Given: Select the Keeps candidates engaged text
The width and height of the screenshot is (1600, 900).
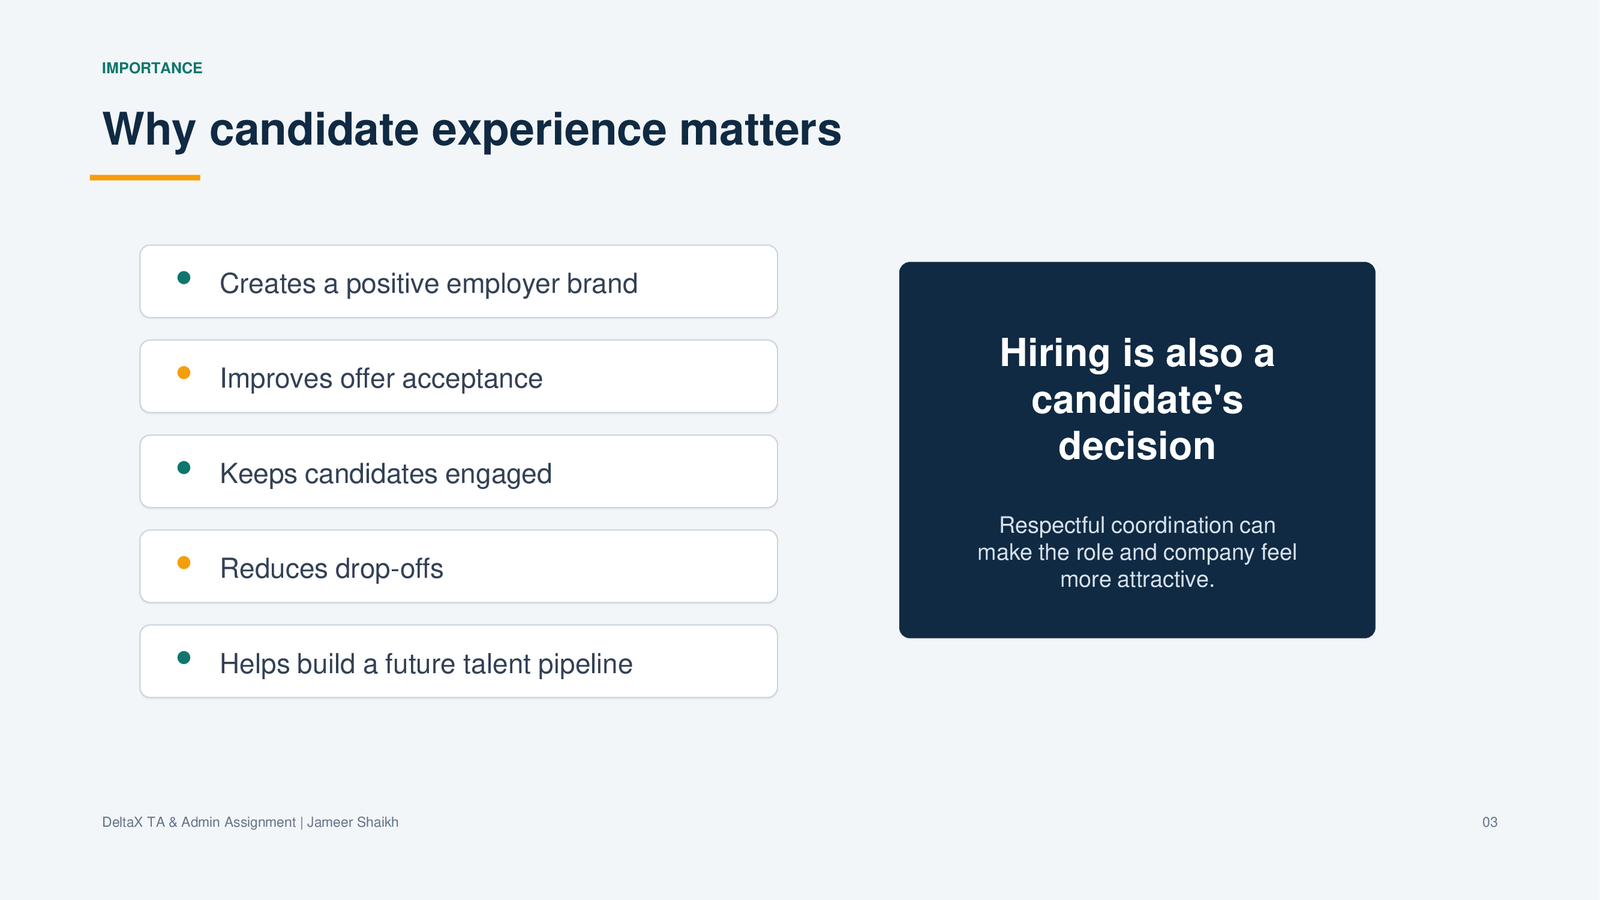Looking at the screenshot, I should click(x=386, y=474).
